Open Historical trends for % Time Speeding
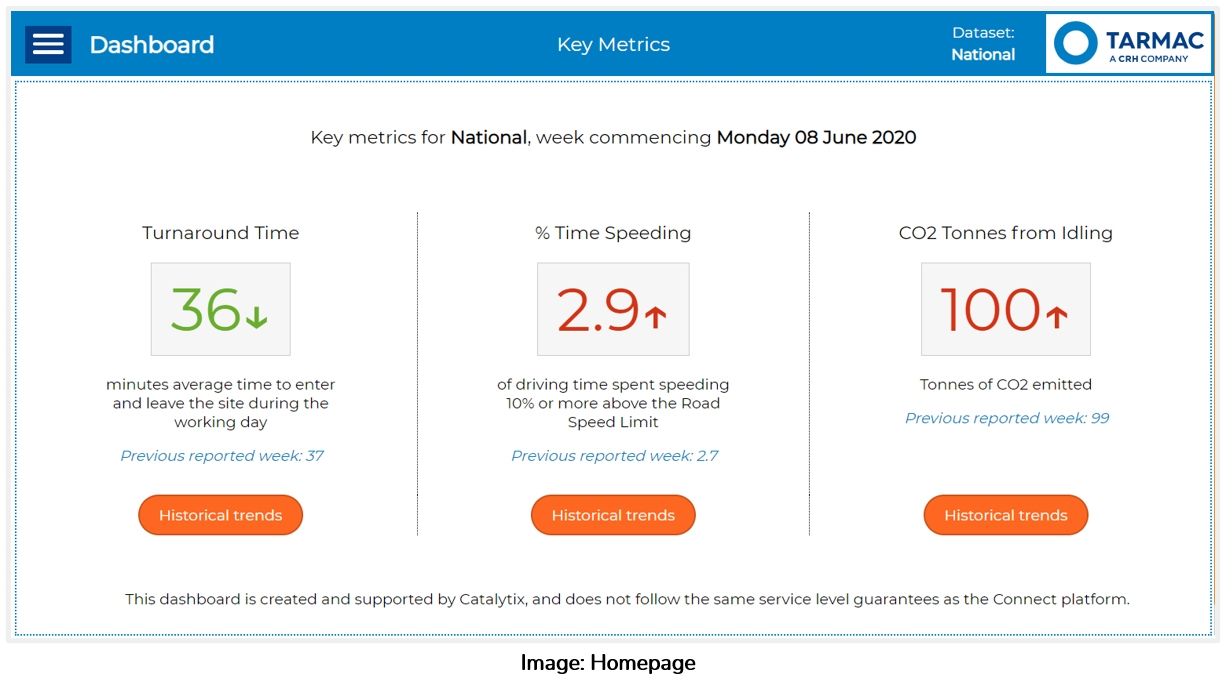This screenshot has height=684, width=1225. pyautogui.click(x=613, y=515)
